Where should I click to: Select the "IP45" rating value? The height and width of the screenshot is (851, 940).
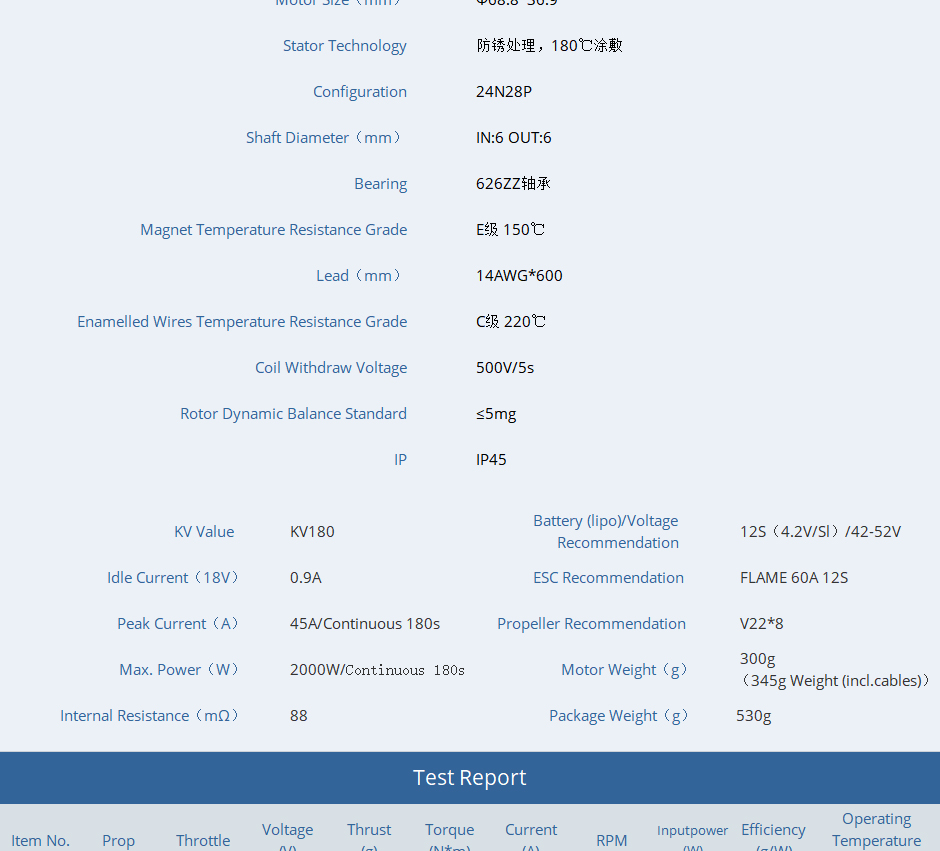pyautogui.click(x=491, y=460)
